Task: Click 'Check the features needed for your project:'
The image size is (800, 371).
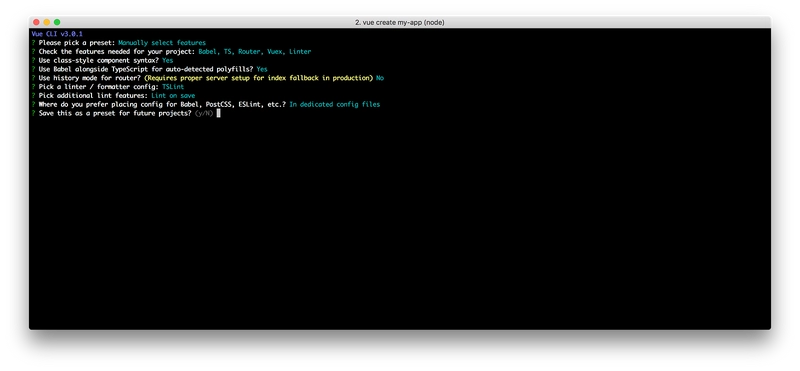Action: [117, 52]
